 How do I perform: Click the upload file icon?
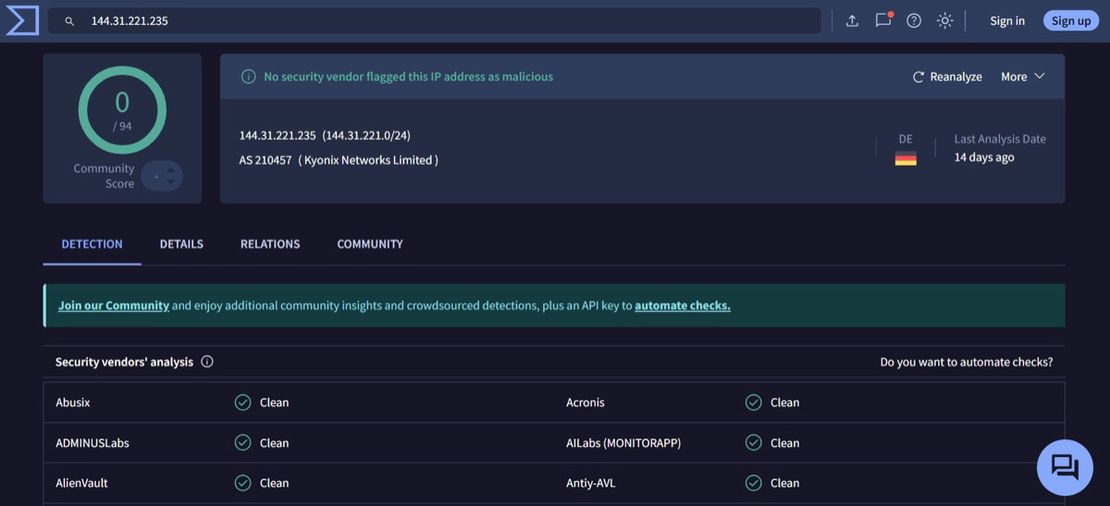tap(852, 20)
